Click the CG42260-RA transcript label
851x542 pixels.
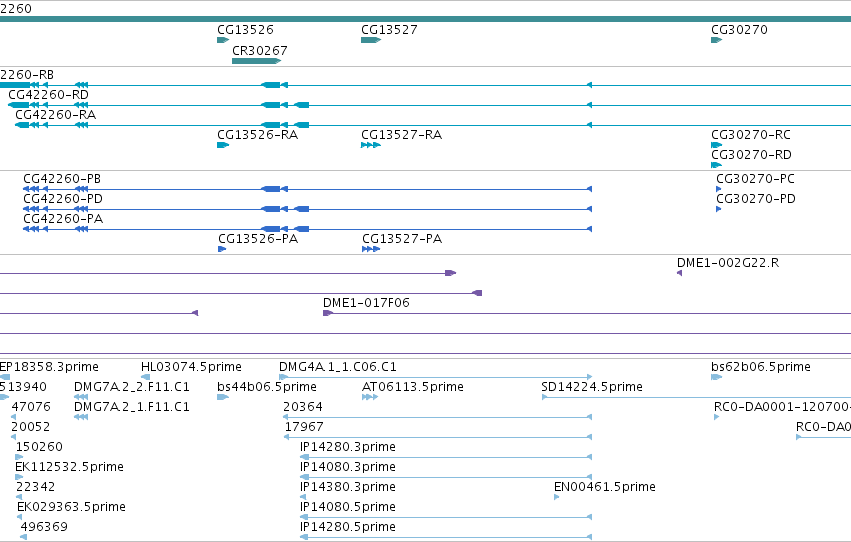[55, 114]
